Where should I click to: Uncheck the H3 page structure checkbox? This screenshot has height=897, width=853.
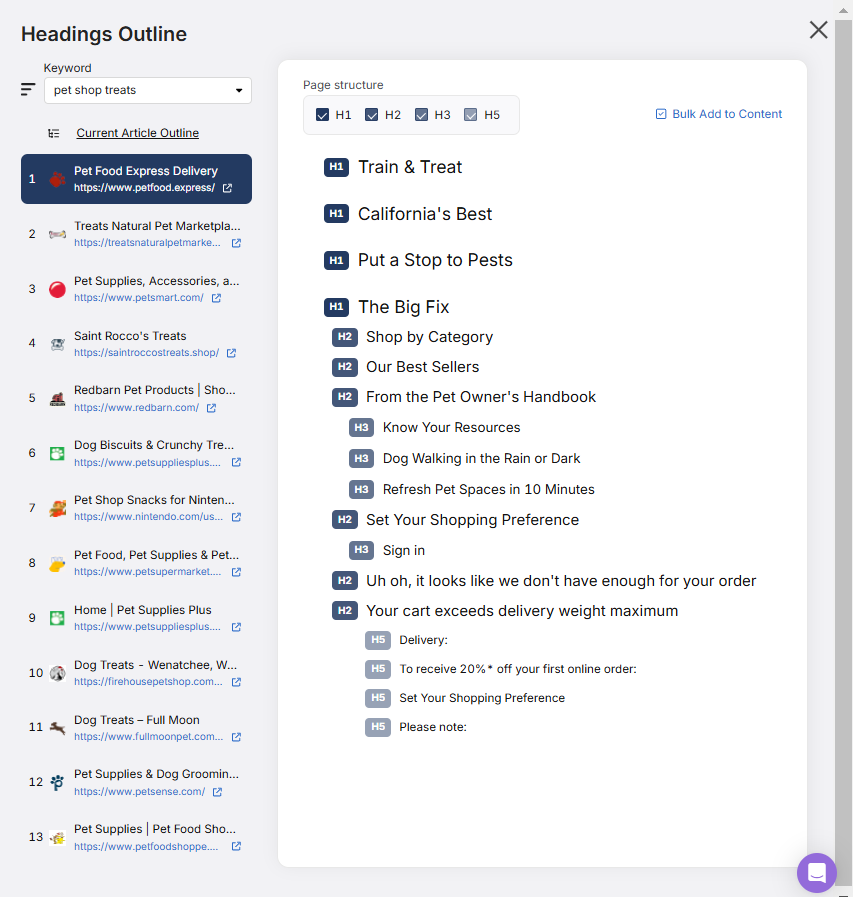(x=421, y=115)
